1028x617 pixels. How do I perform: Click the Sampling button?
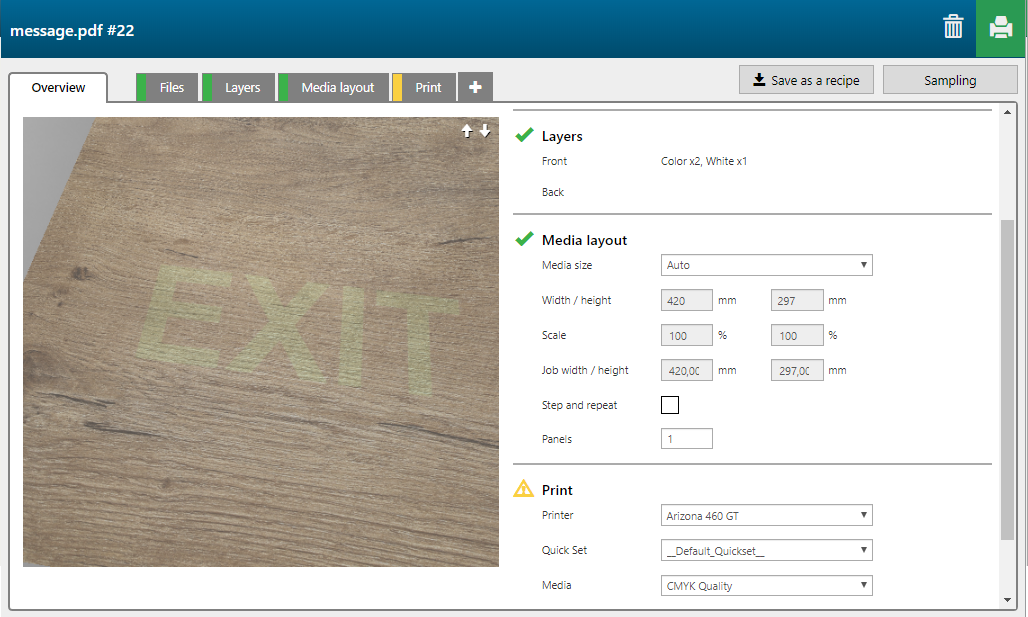click(x=949, y=81)
